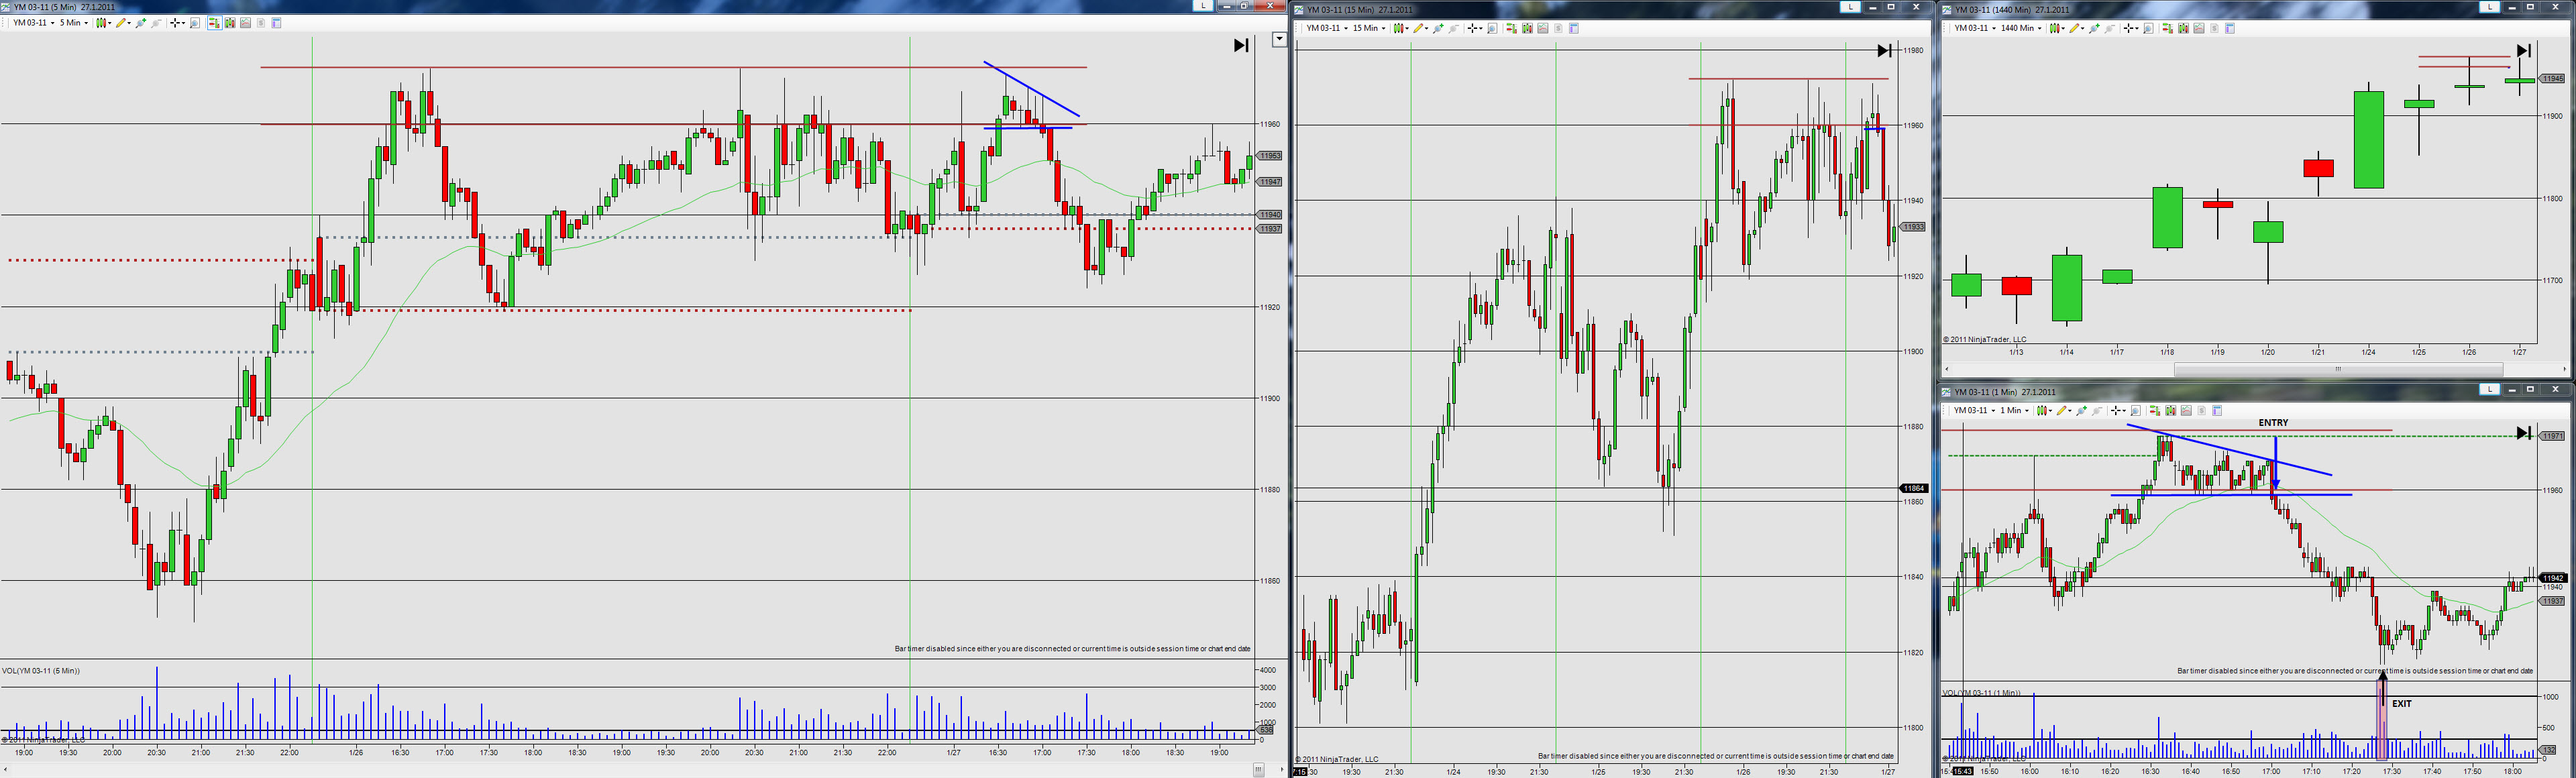This screenshot has width=2576, height=778.
Task: Click zoom in icon on 5 Min chart
Action: pos(140,23)
